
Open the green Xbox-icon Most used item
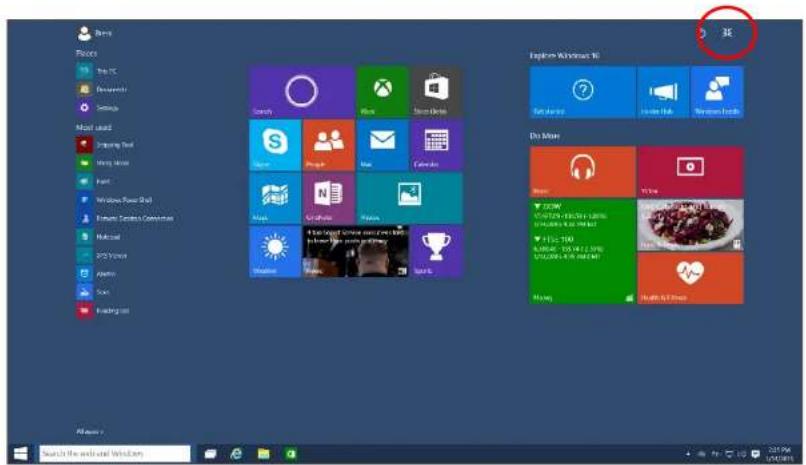(x=103, y=163)
